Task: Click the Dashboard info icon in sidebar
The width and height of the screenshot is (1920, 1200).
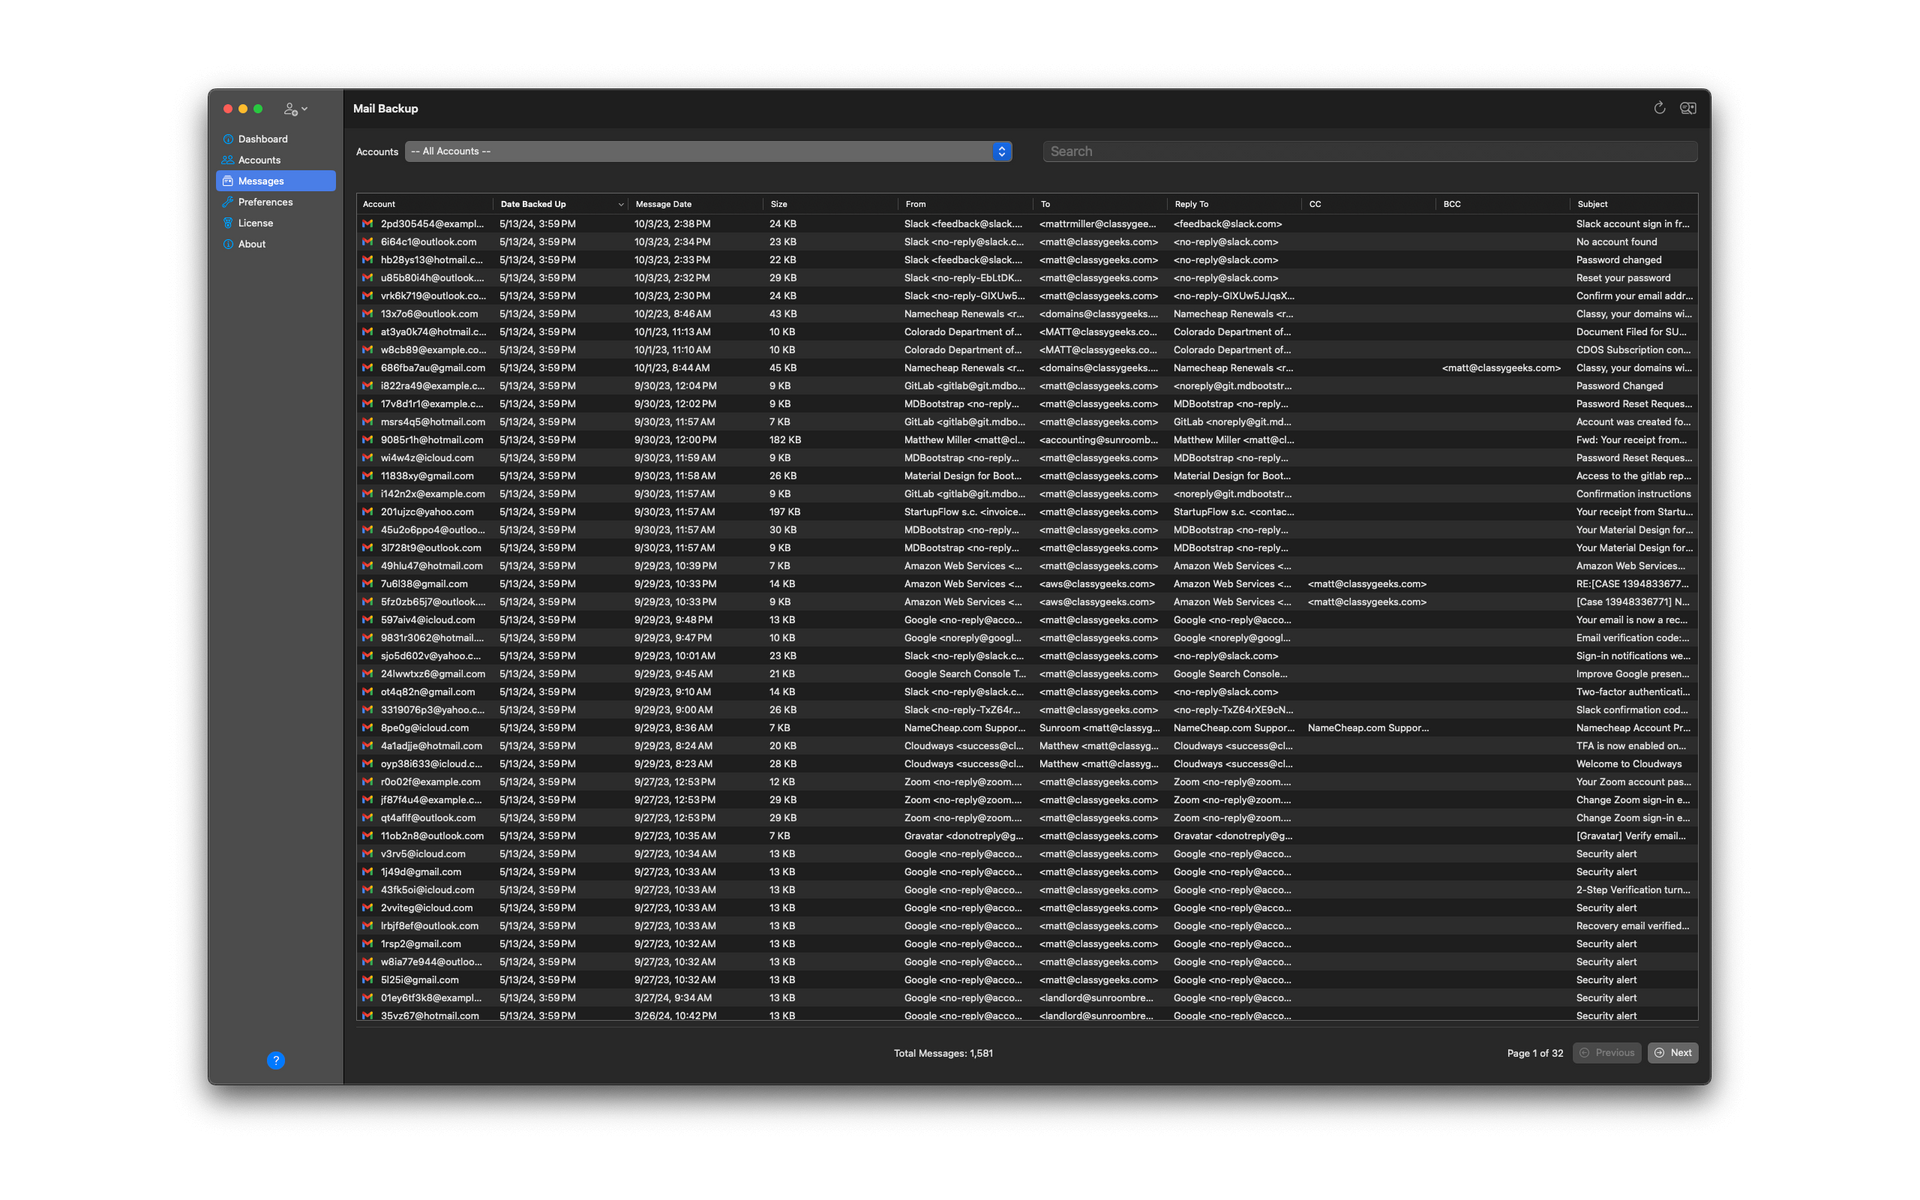Action: point(228,139)
